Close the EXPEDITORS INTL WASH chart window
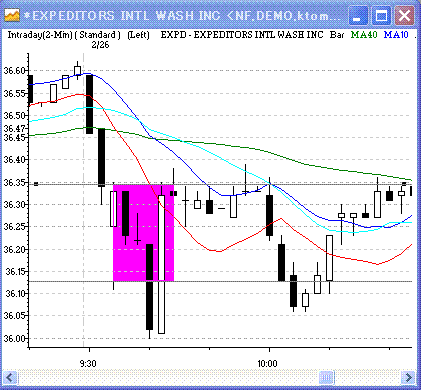Viewport: 421px width, 390px height. 404,16
